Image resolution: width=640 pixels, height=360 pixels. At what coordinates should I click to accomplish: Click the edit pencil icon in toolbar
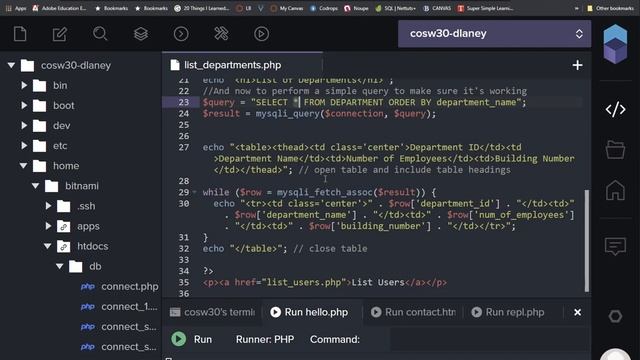coord(60,34)
